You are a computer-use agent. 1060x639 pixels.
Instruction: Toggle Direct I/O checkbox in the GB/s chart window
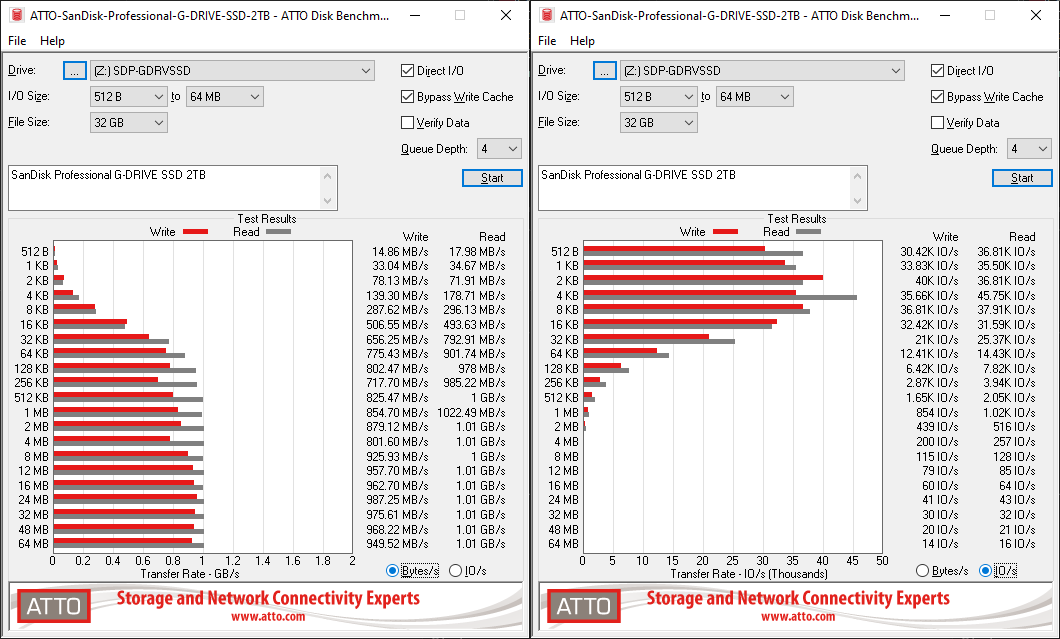(x=407, y=70)
